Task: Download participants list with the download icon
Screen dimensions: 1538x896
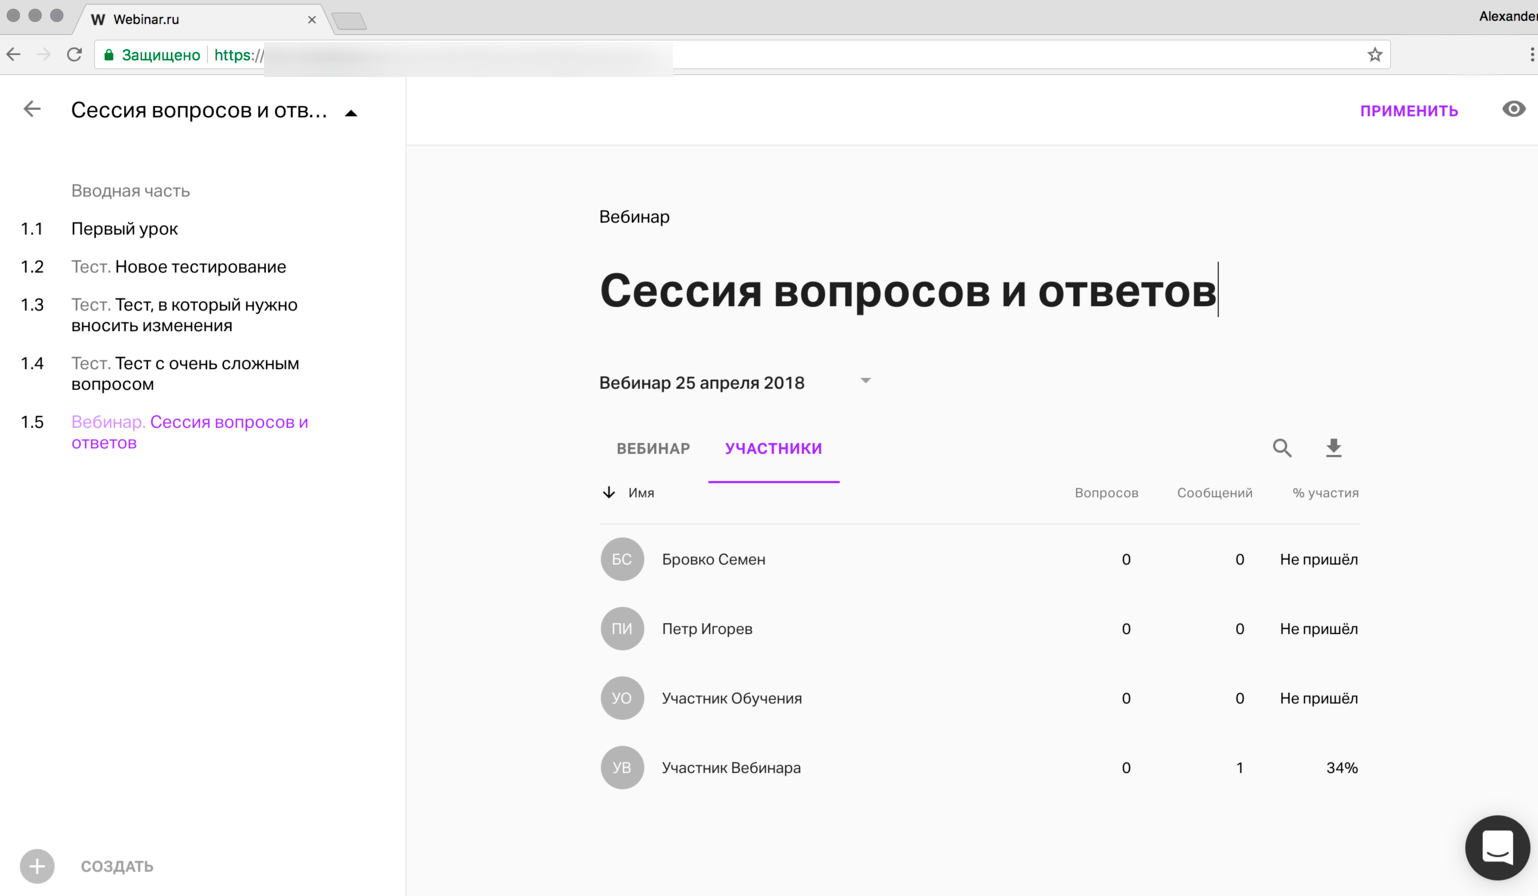Action: [x=1333, y=448]
